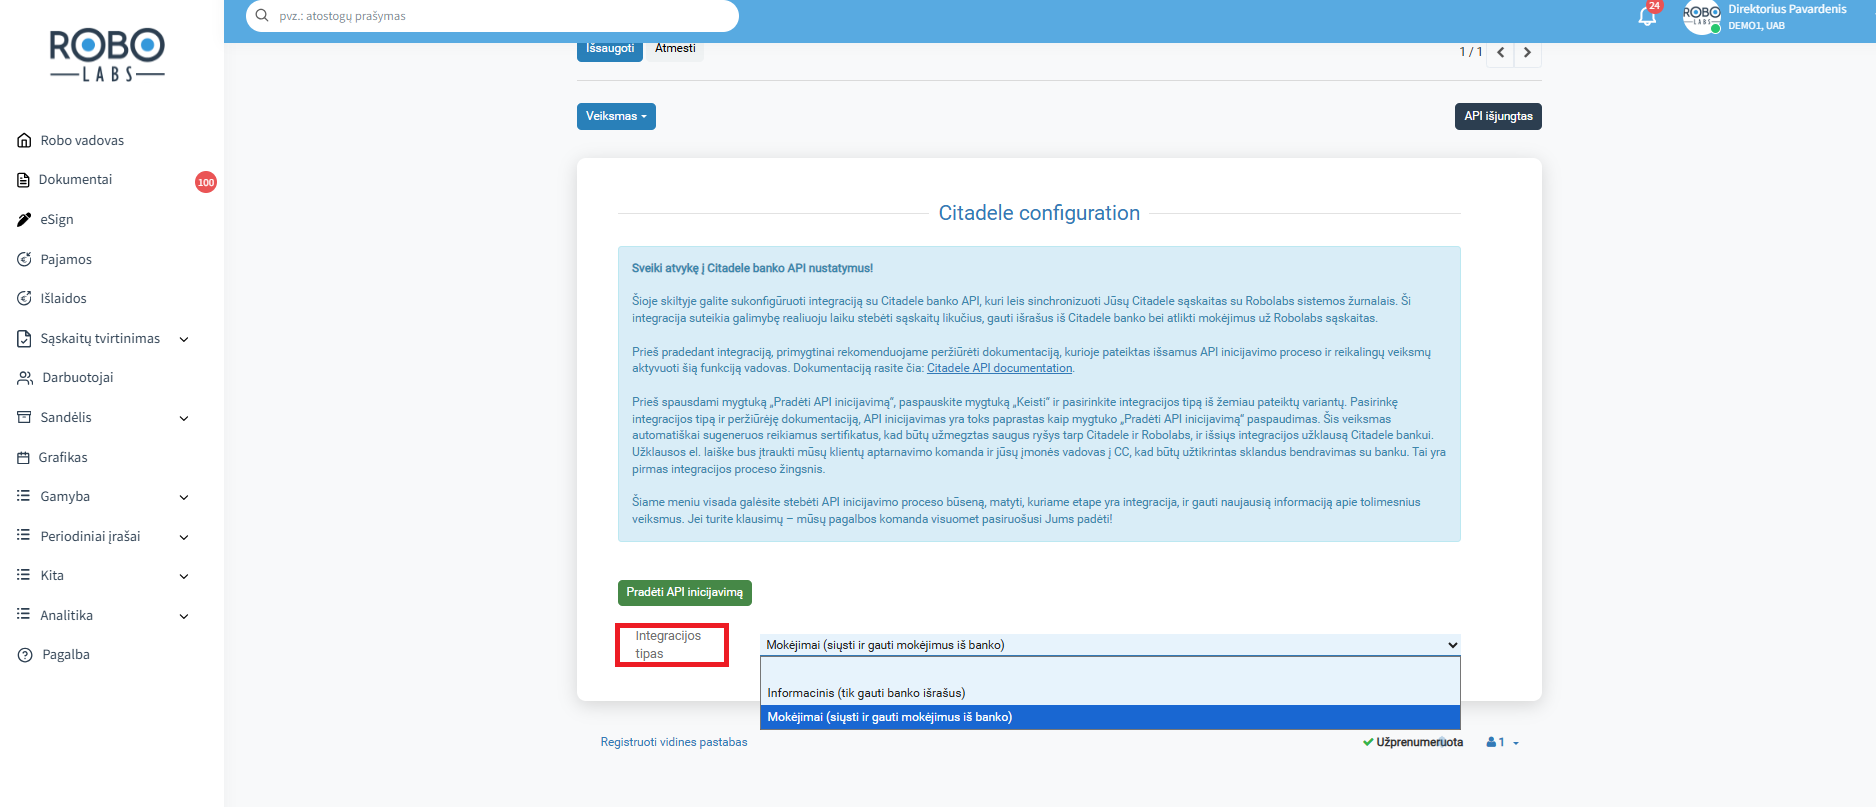The image size is (1876, 807).
Task: Open the Sąskaitų tvirtinimas menu item
Action: (100, 339)
